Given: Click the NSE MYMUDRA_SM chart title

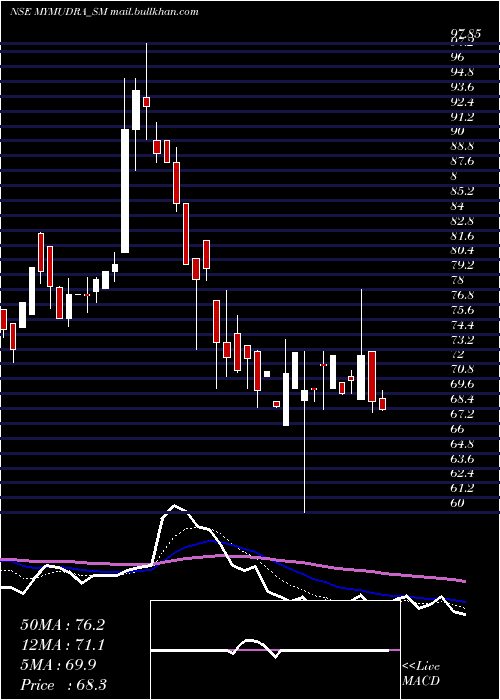Looking at the screenshot, I should (58, 12).
